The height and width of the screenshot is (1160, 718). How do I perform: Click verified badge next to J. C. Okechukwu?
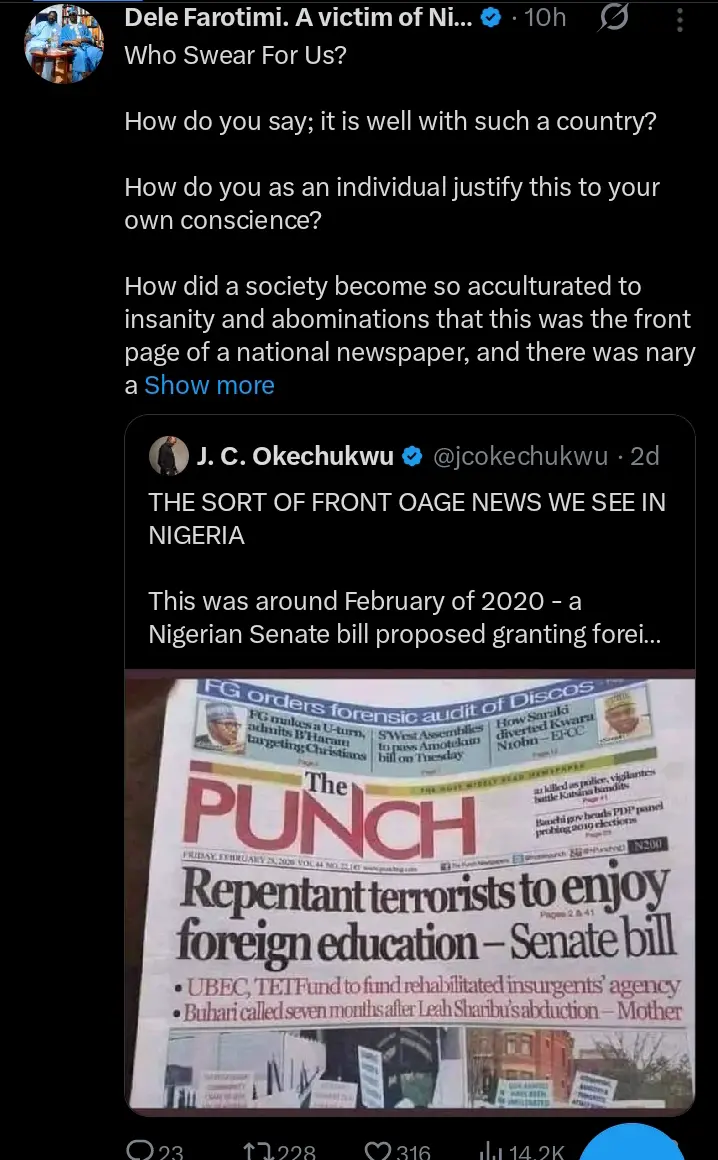pos(411,457)
